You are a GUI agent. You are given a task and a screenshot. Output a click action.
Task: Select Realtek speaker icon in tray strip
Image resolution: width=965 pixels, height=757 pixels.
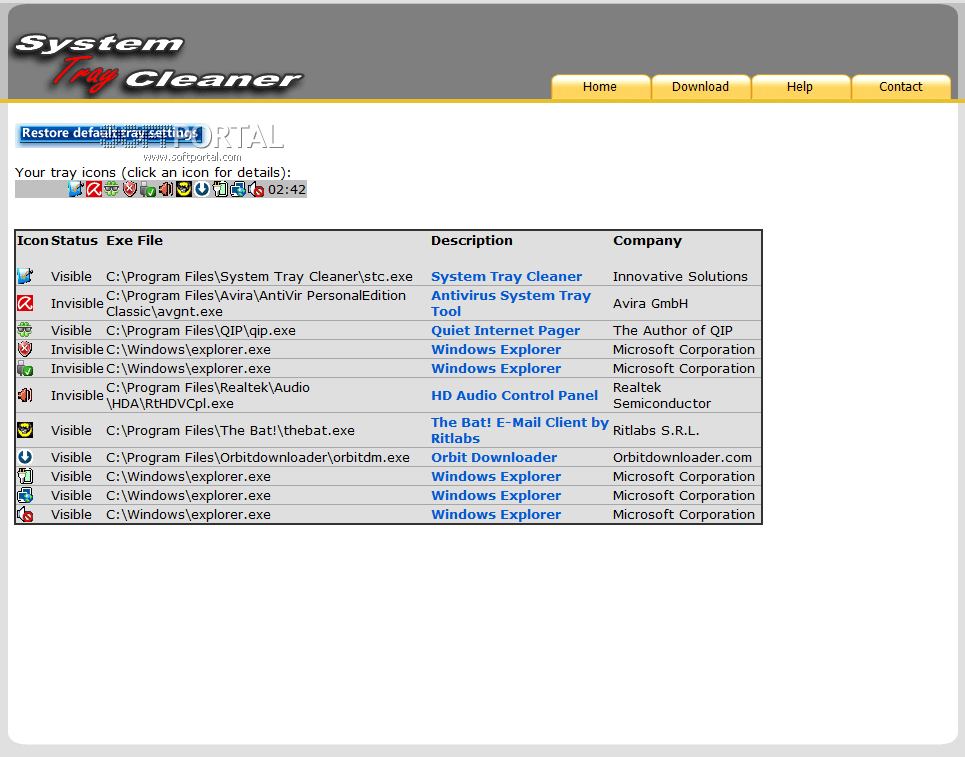point(166,189)
